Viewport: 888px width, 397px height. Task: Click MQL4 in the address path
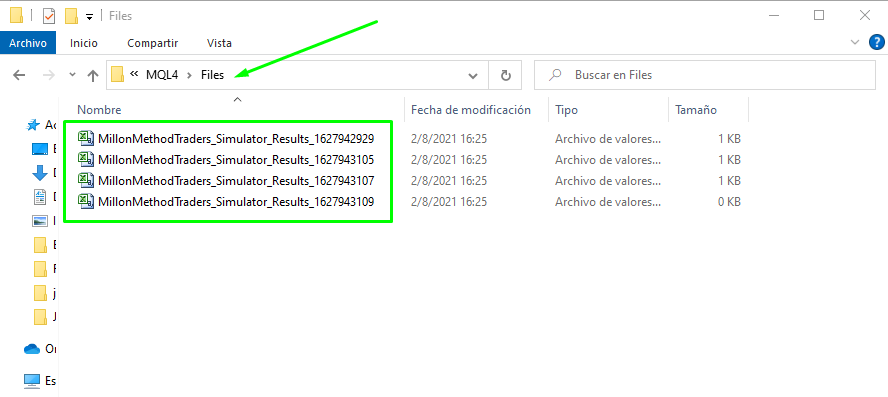click(162, 75)
